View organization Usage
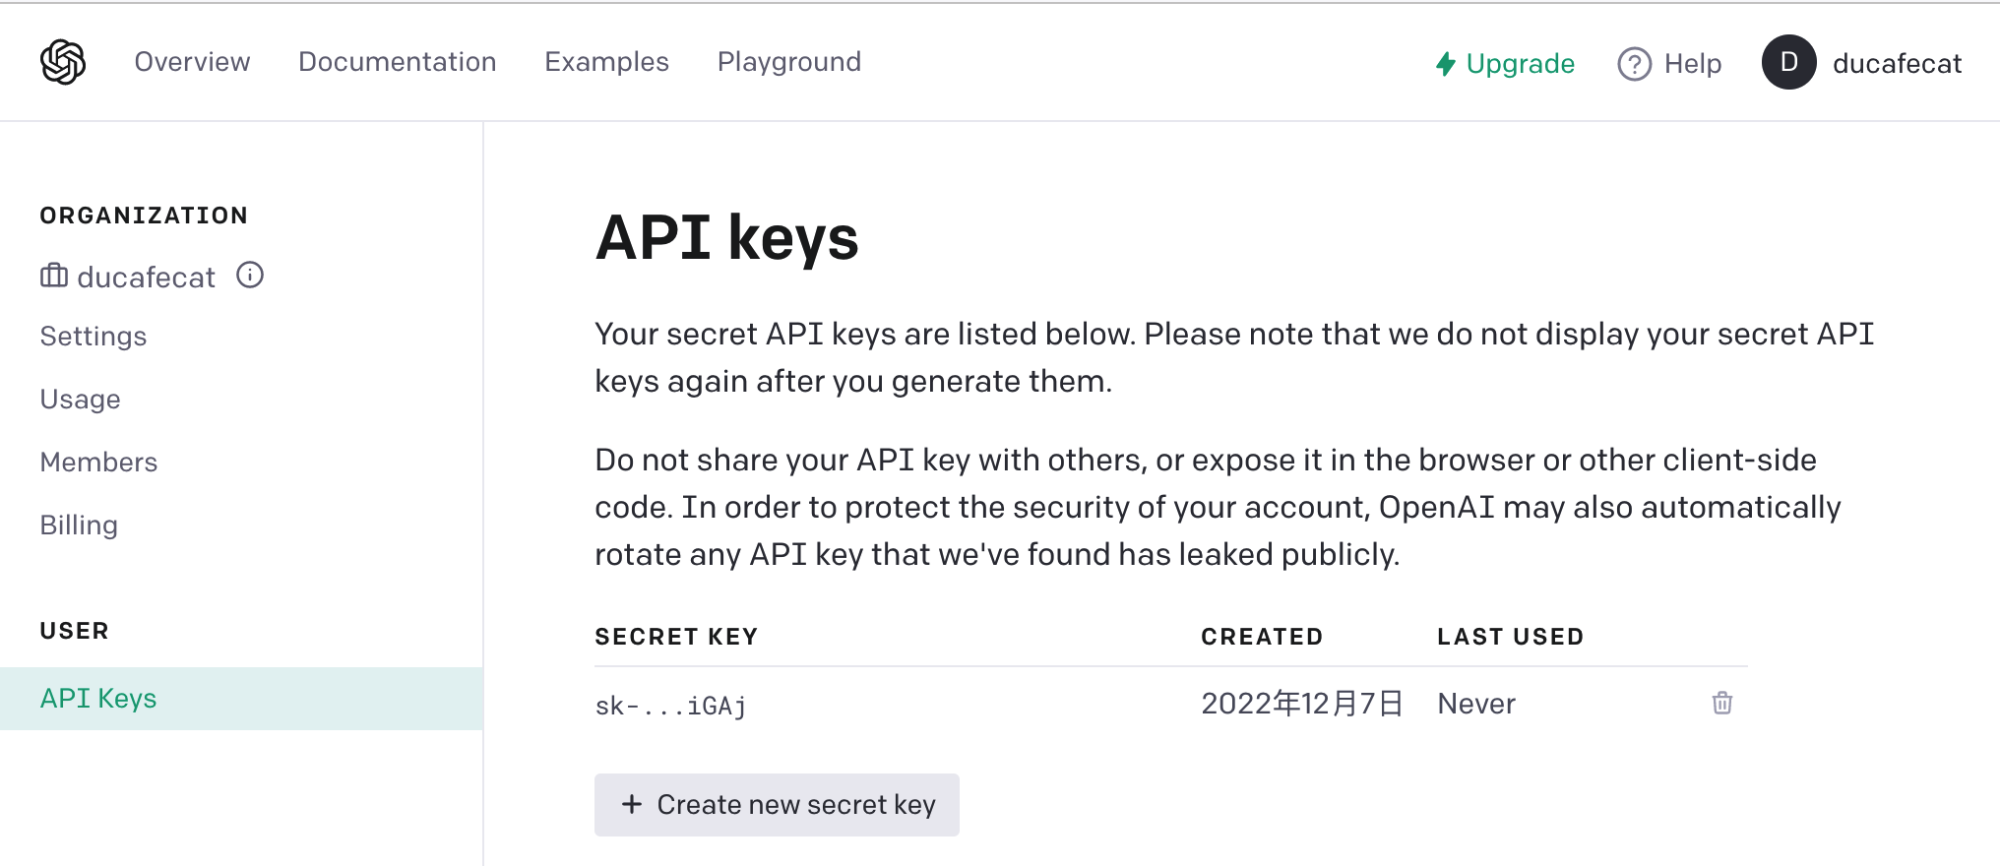 (x=80, y=399)
